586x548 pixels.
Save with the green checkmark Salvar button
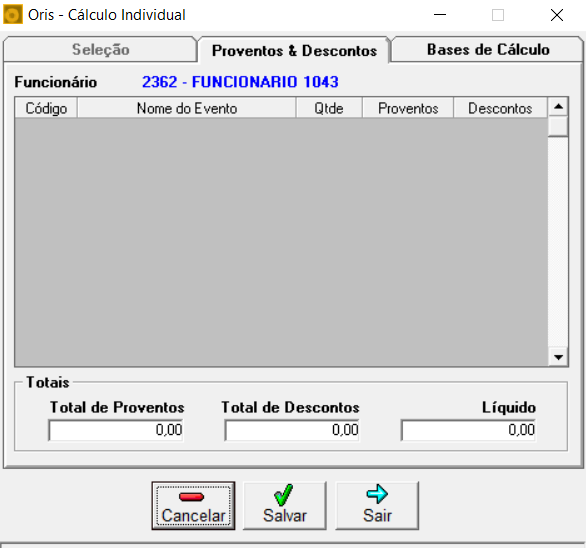pyautogui.click(x=285, y=505)
